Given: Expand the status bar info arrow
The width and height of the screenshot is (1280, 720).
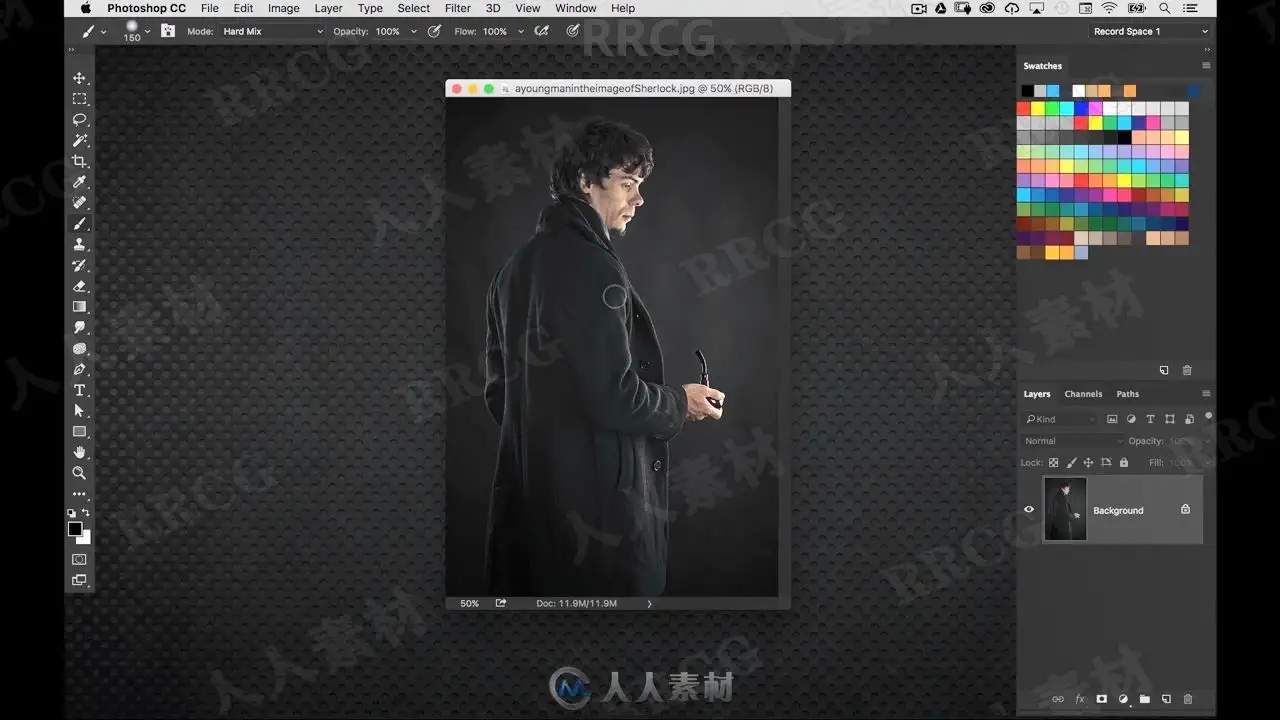Looking at the screenshot, I should [649, 604].
